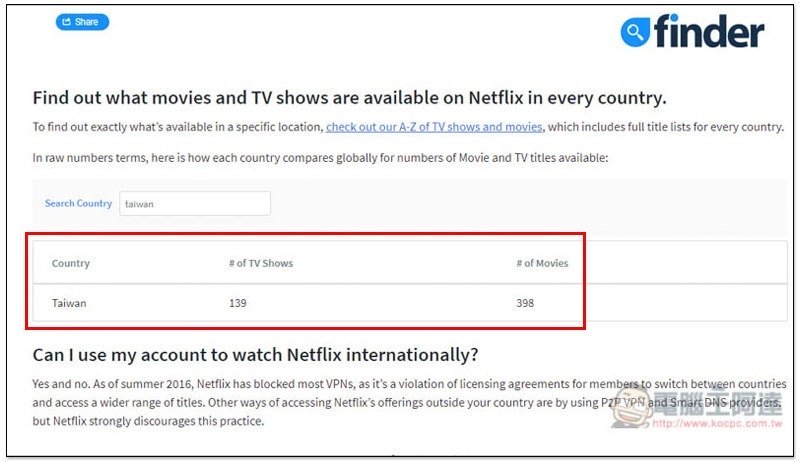Click the 139 TV shows value
Screen dimensions: 800x462
point(237,303)
